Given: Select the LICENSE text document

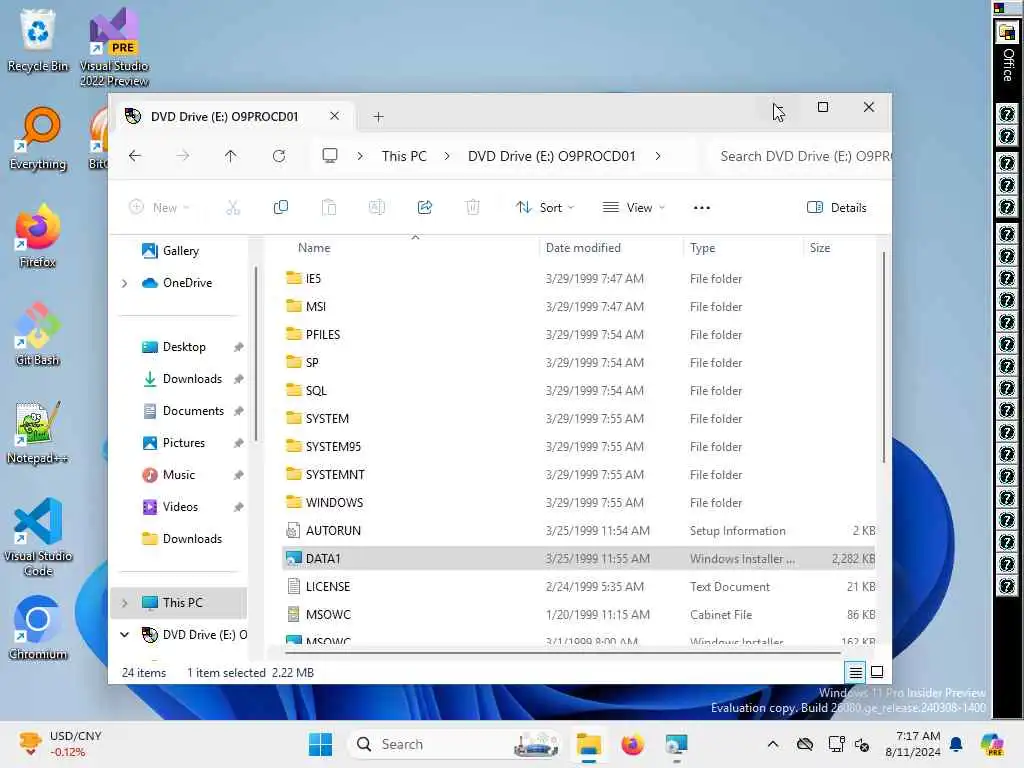Looking at the screenshot, I should click(579, 586).
